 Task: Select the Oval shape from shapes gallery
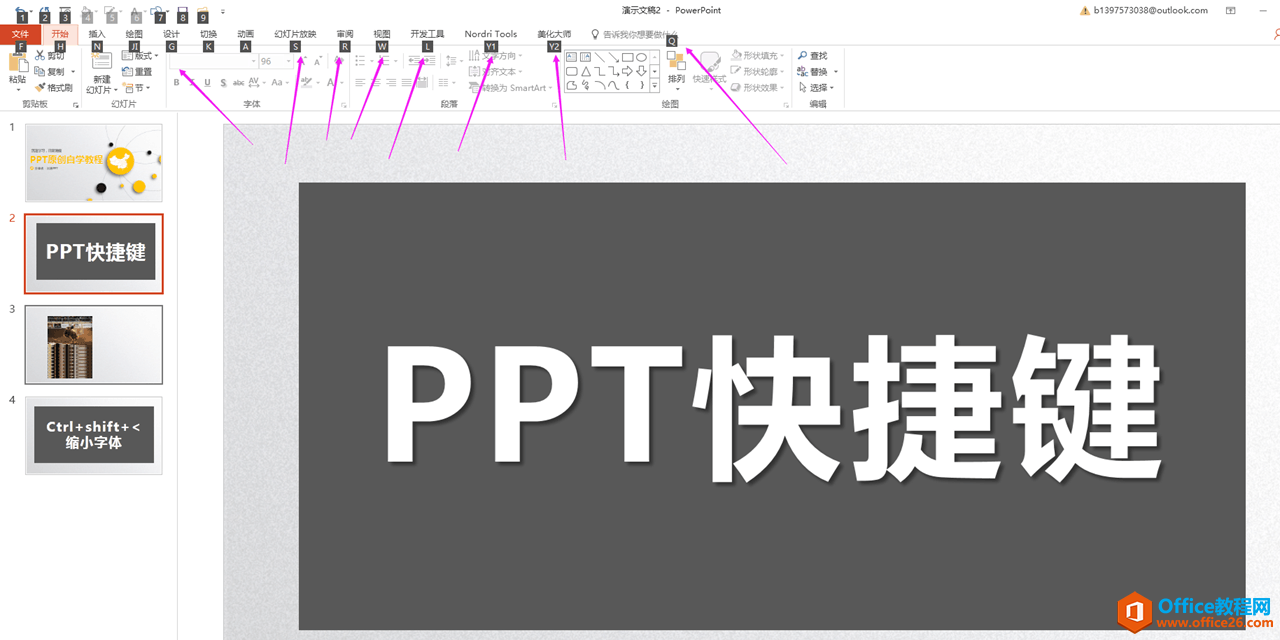pos(642,56)
